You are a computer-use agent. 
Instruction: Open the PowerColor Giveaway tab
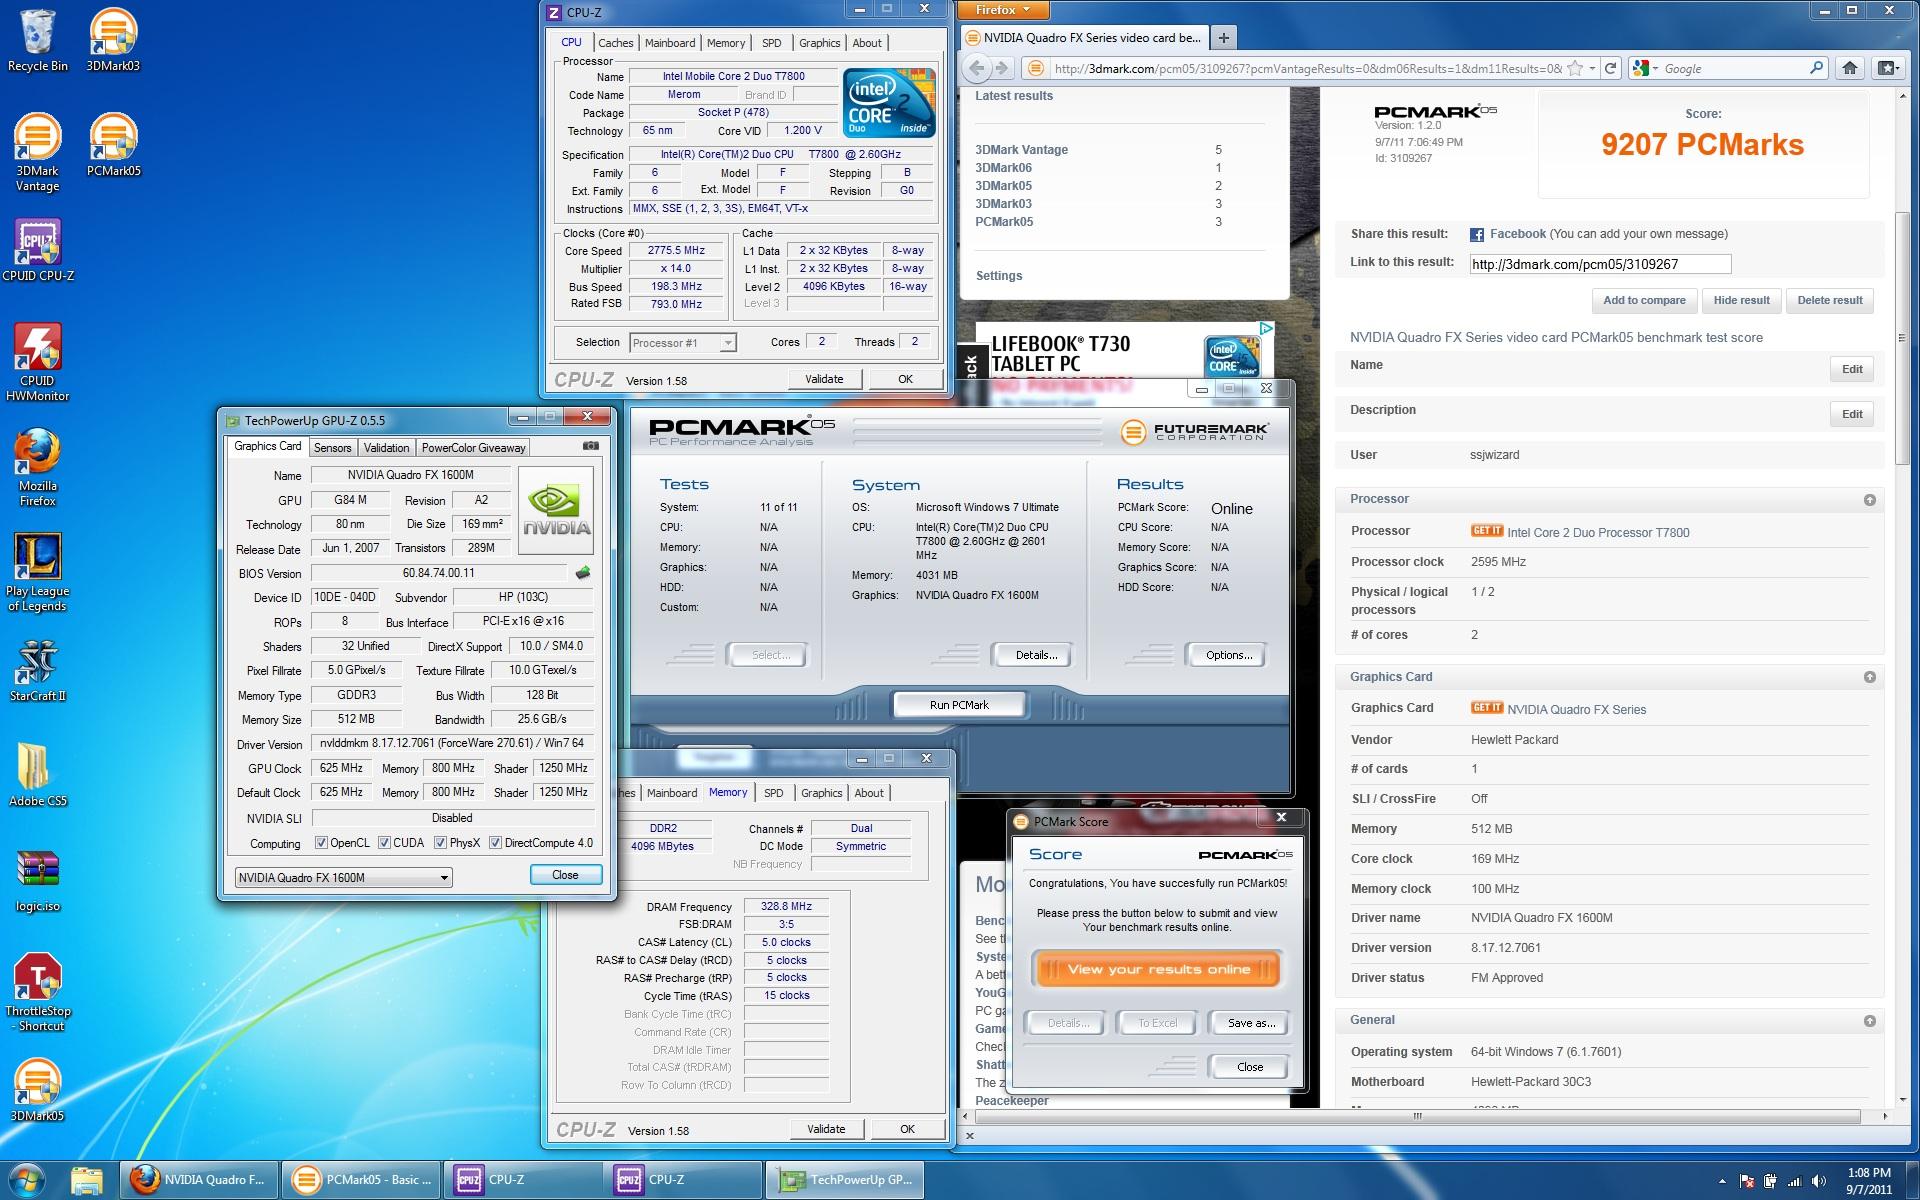tap(473, 448)
